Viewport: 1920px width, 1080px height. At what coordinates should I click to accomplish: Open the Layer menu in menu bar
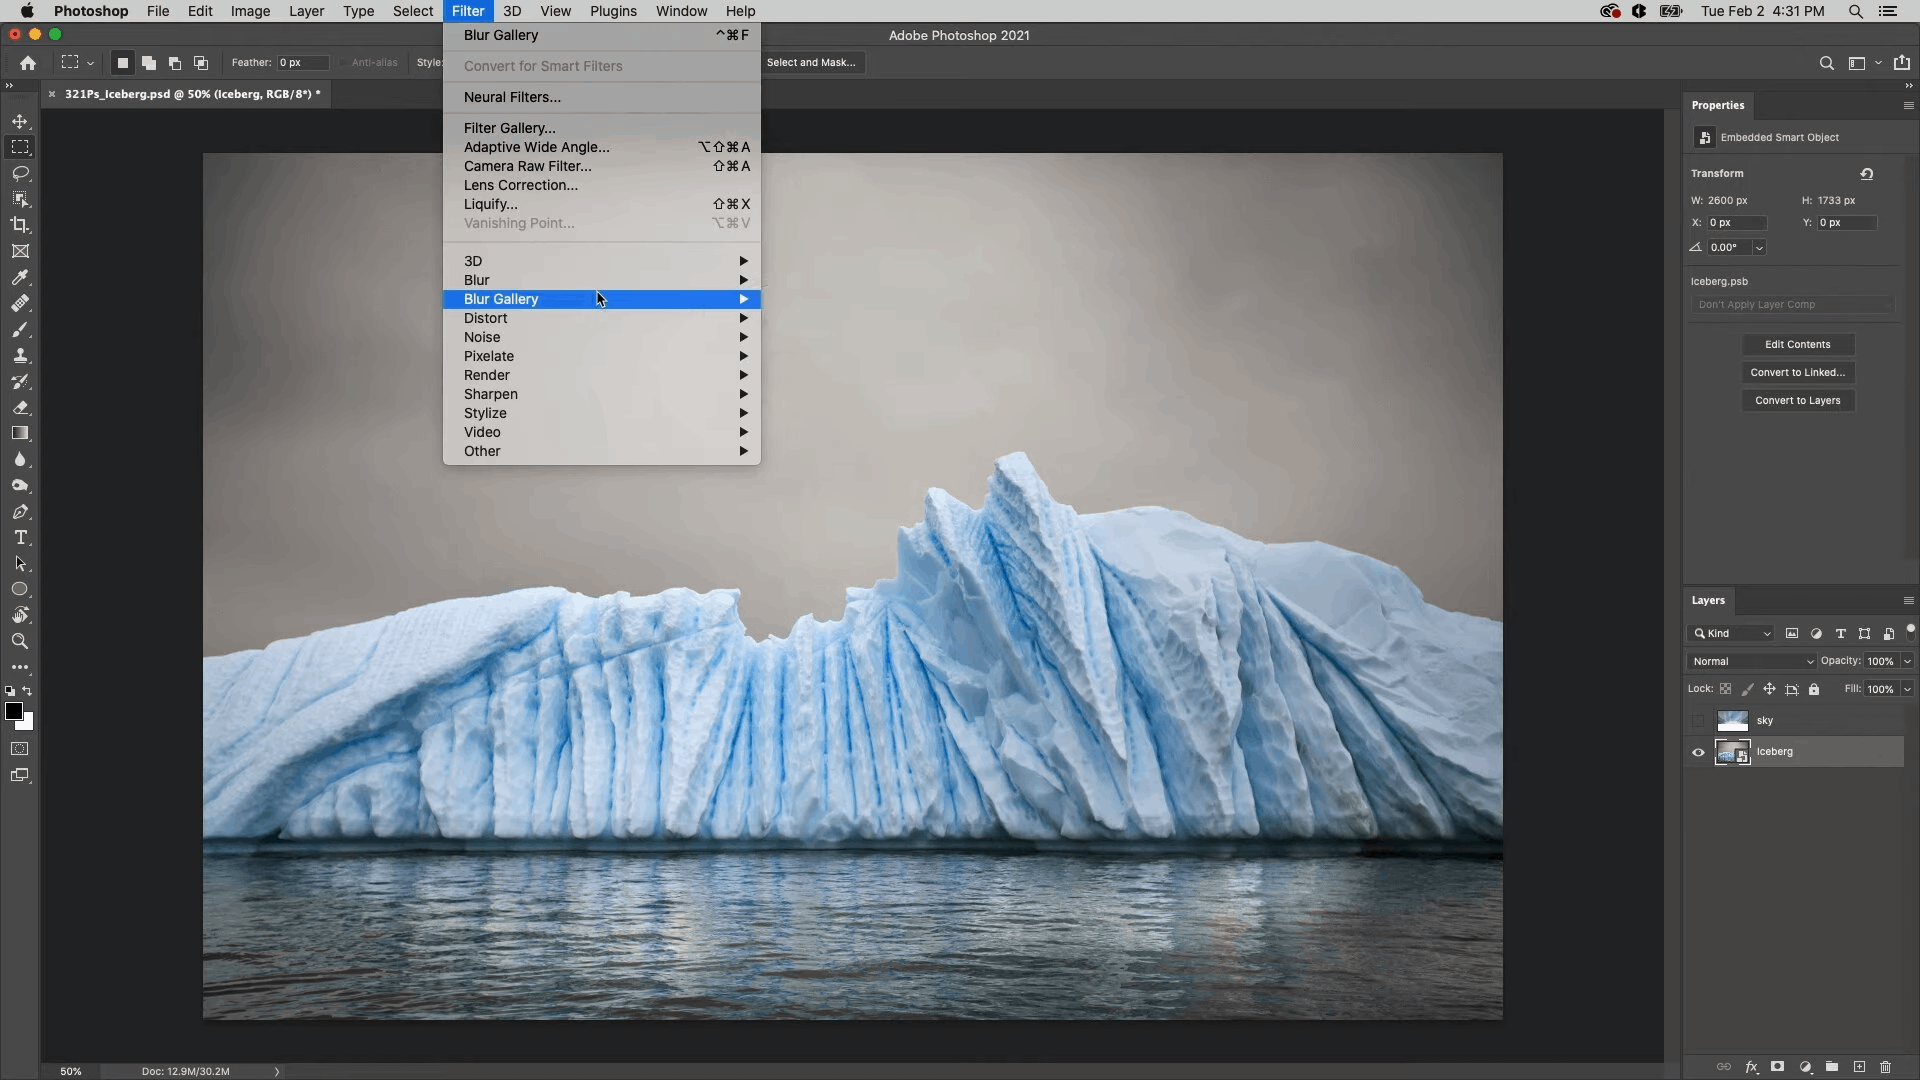click(306, 11)
